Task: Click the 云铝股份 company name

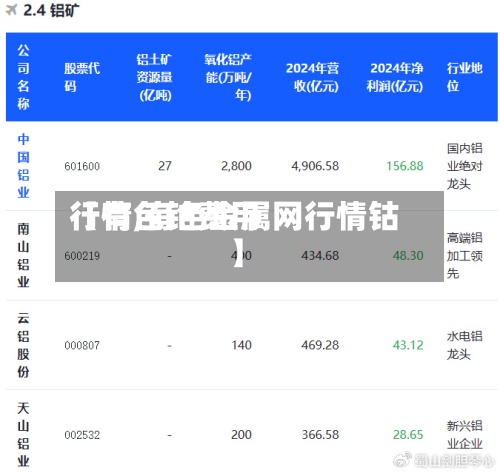Action: point(23,345)
